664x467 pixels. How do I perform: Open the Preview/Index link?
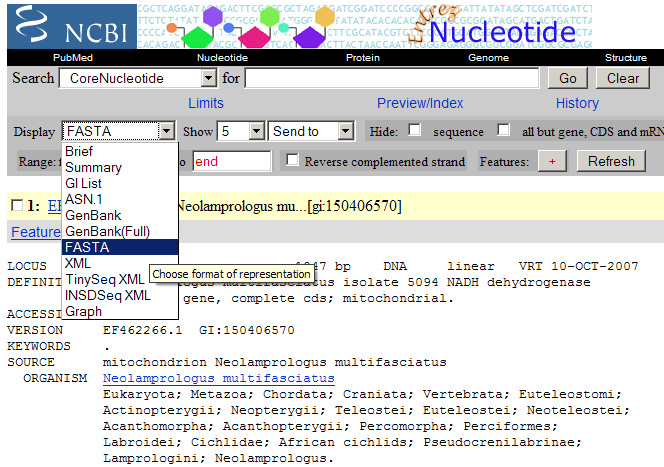point(420,103)
